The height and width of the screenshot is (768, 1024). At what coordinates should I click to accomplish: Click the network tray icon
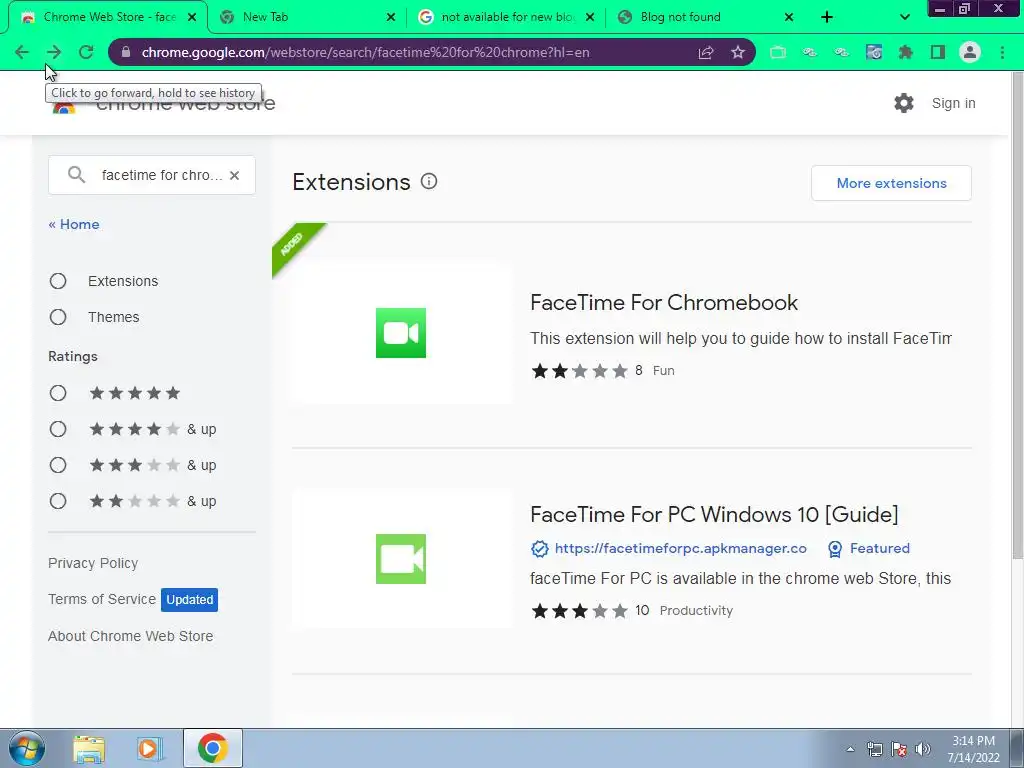(x=874, y=749)
